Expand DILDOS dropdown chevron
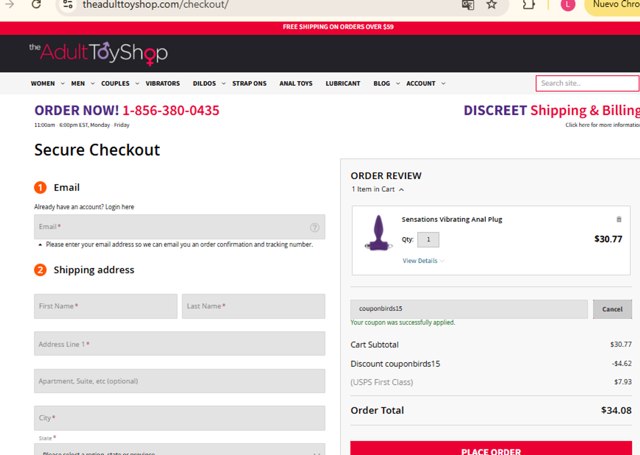This screenshot has height=455, width=640. pyautogui.click(x=224, y=83)
